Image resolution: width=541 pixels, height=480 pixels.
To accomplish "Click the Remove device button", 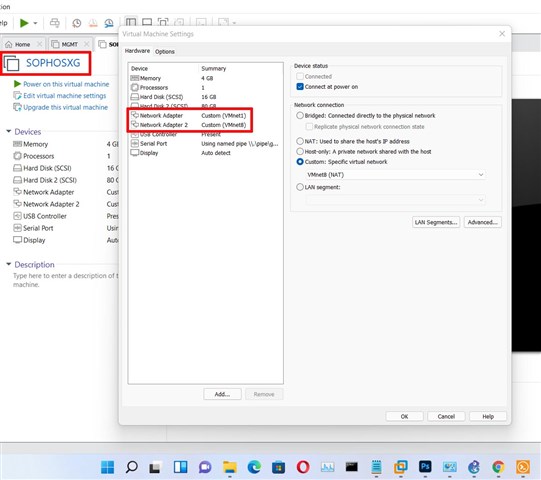I will coord(264,394).
